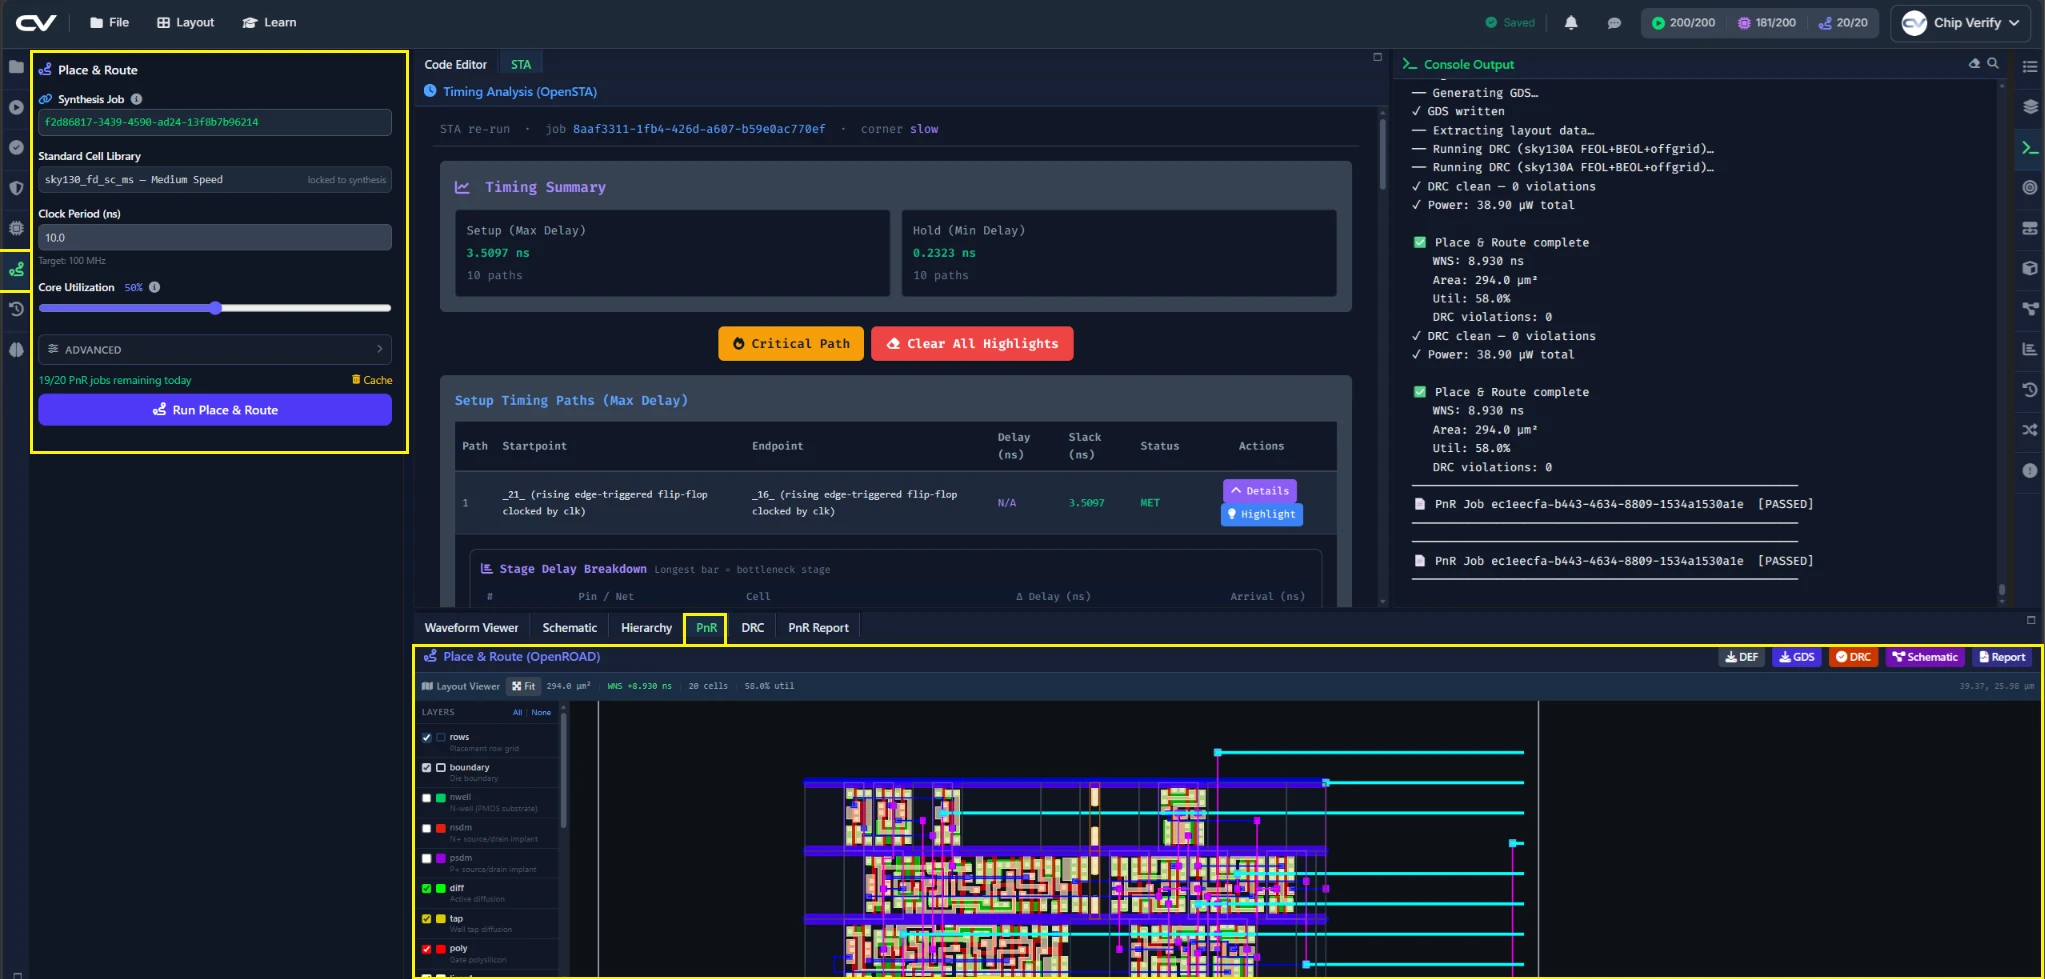Open the bar chart icon in right sidebar

(x=2030, y=349)
